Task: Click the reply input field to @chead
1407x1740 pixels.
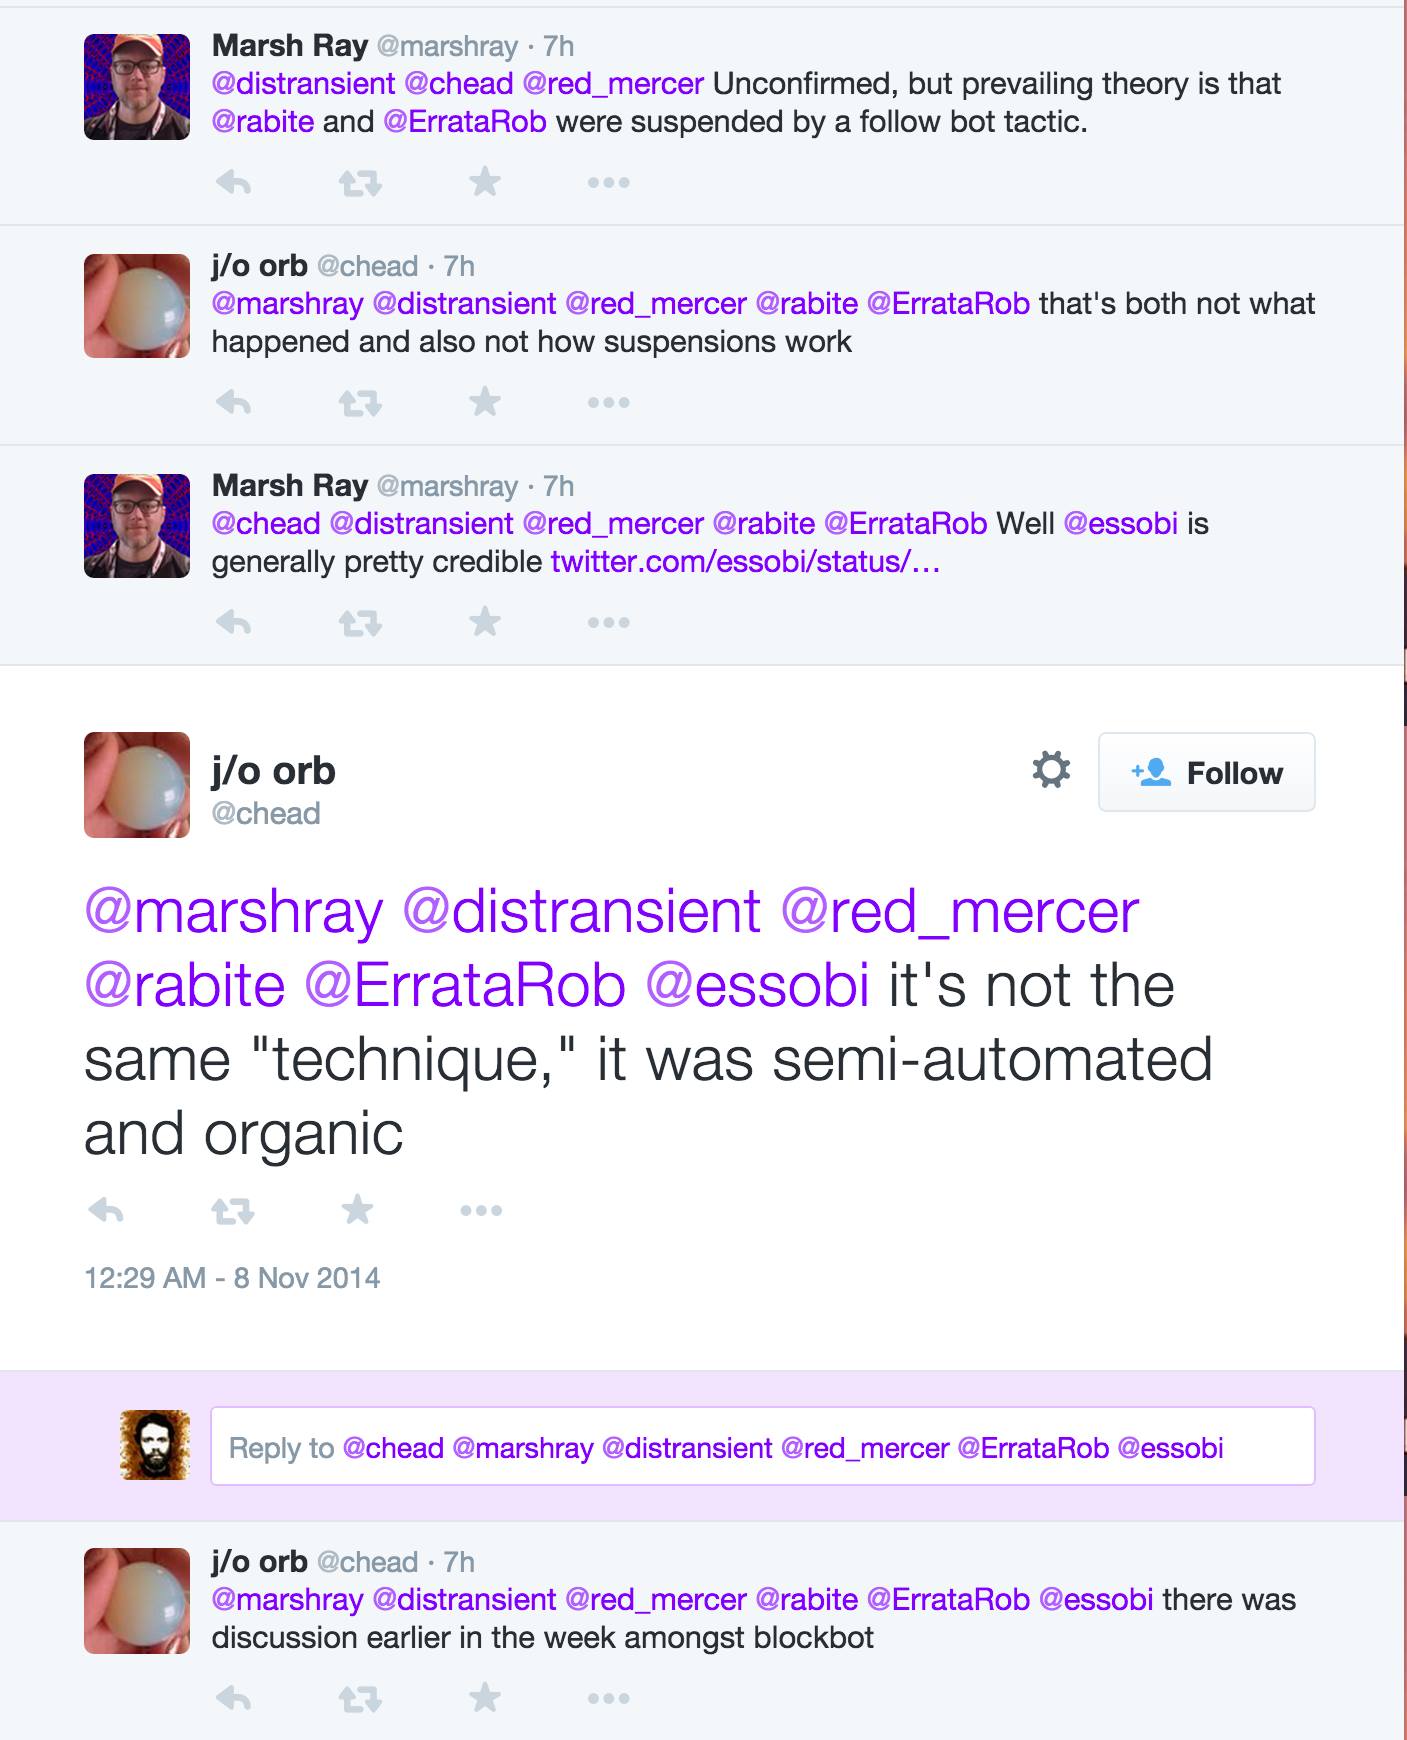Action: pyautogui.click(x=762, y=1446)
